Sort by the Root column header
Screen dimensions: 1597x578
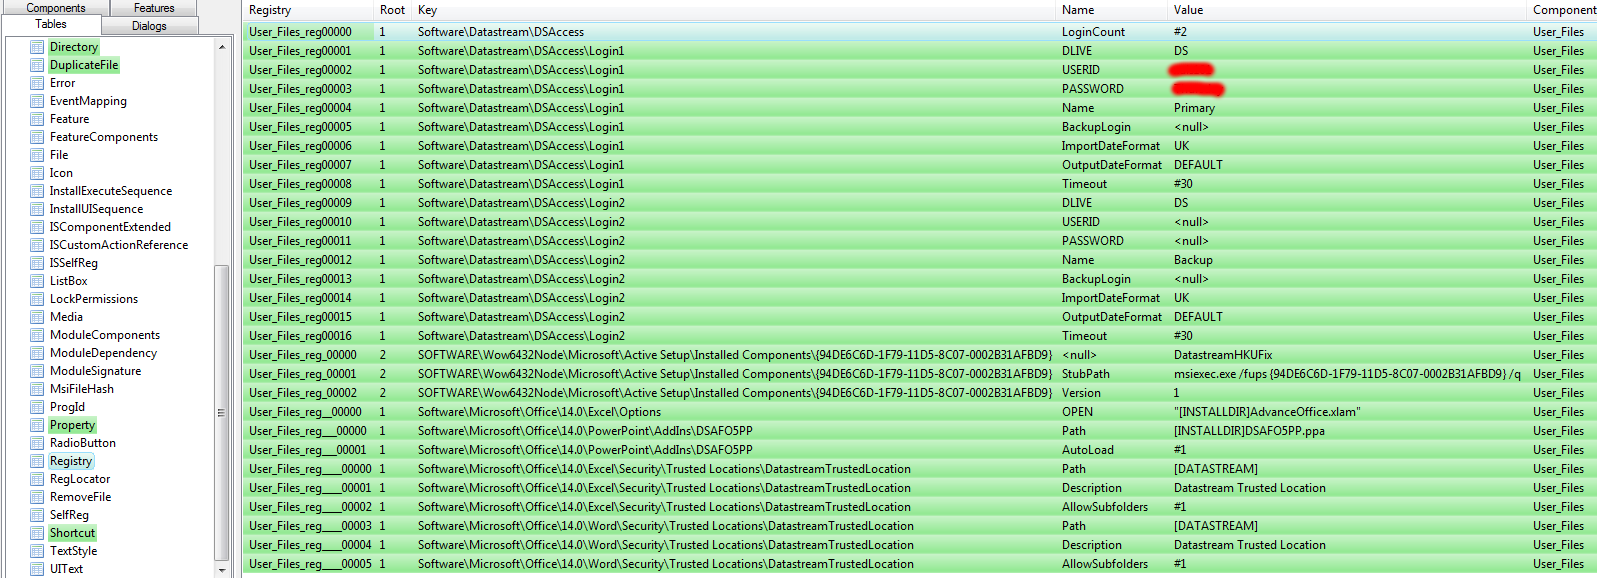pyautogui.click(x=393, y=10)
